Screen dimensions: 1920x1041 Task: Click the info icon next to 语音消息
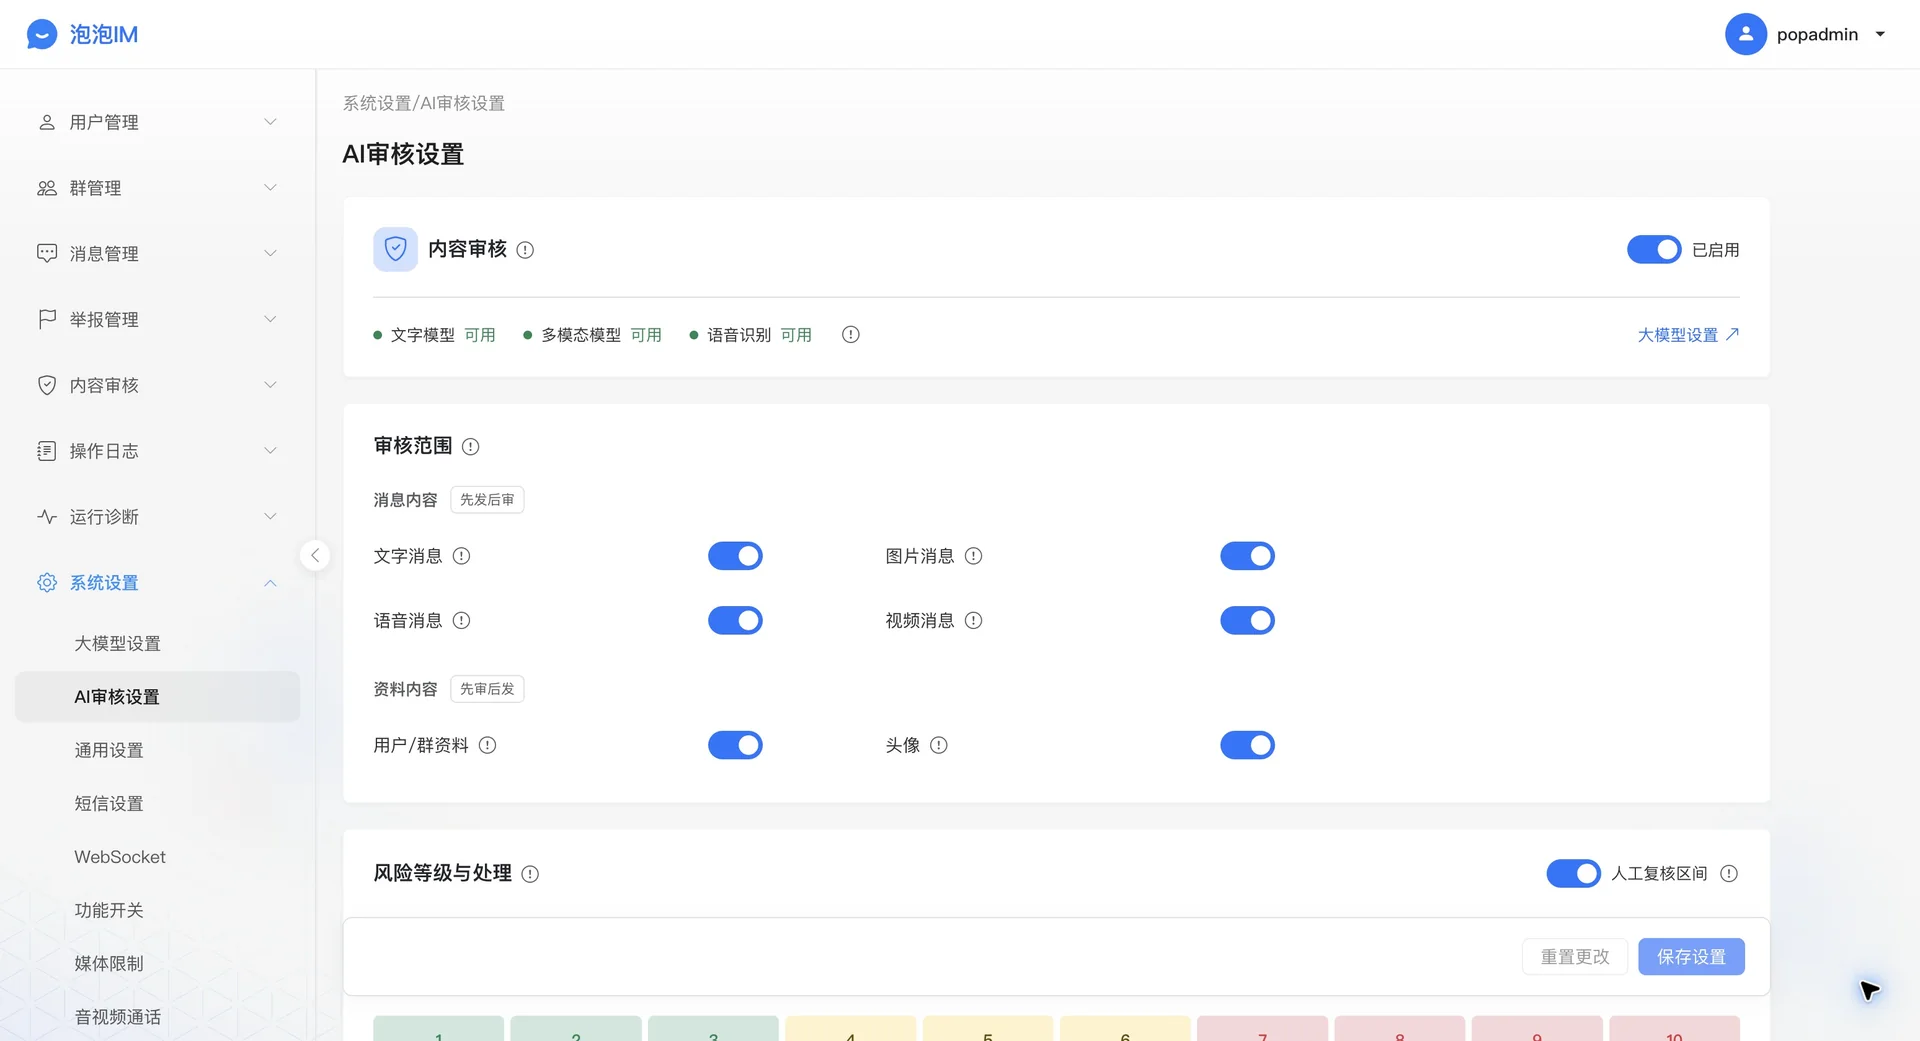click(461, 621)
